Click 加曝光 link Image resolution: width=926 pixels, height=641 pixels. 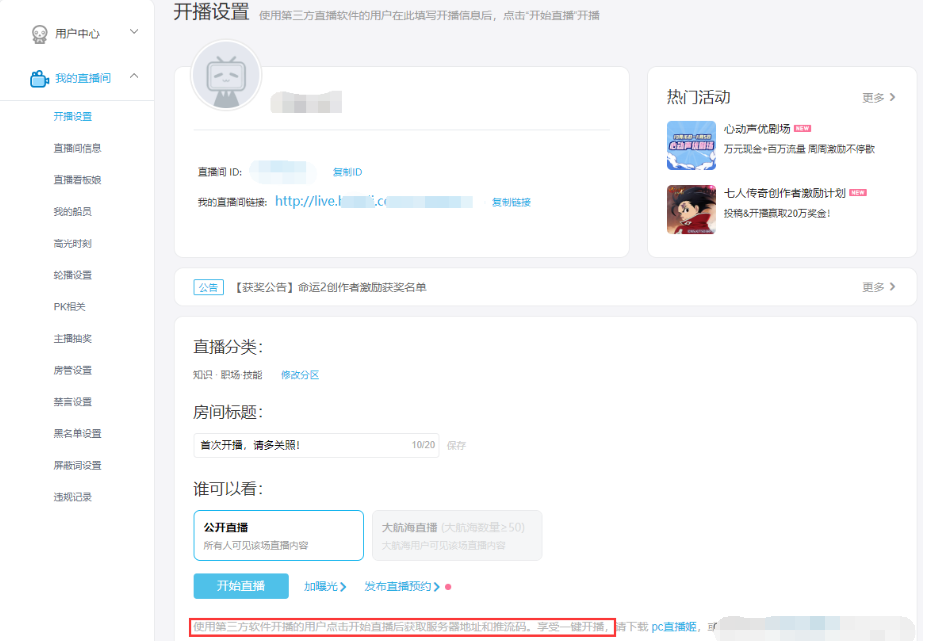(325, 587)
